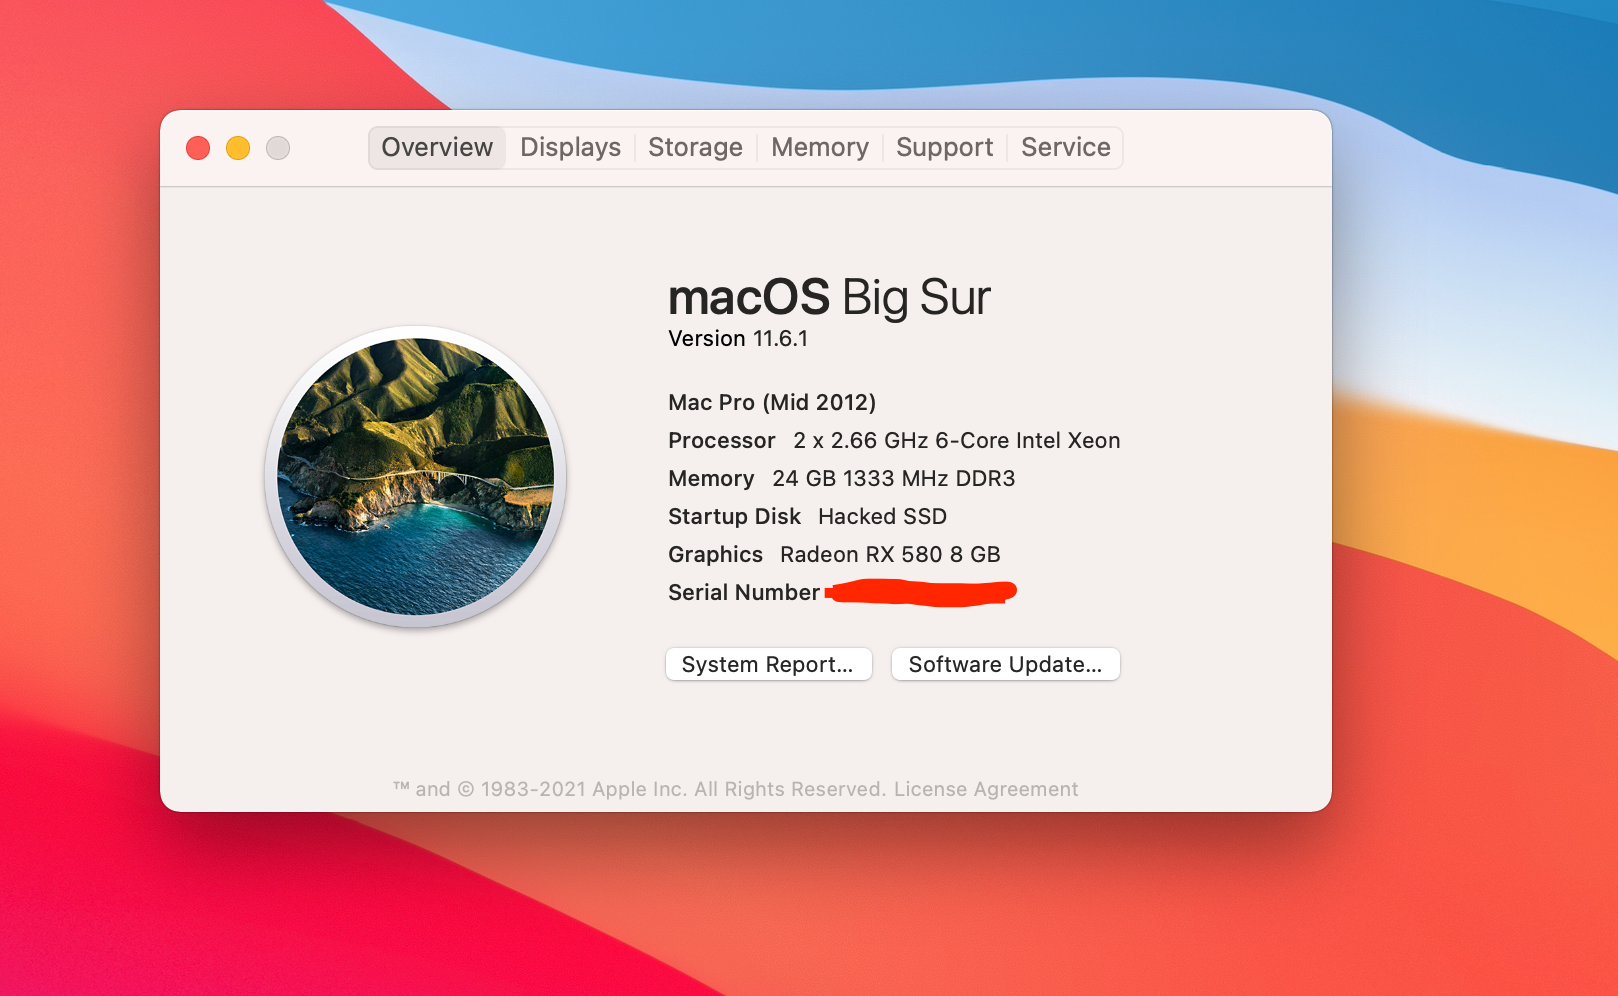Click the Serial Number label
1618x996 pixels.
pos(744,593)
